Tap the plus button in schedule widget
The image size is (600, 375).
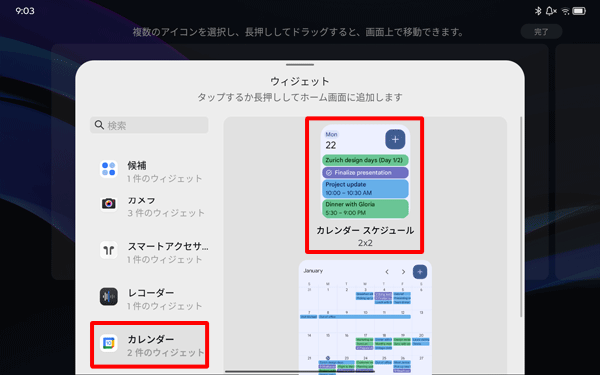(x=395, y=139)
